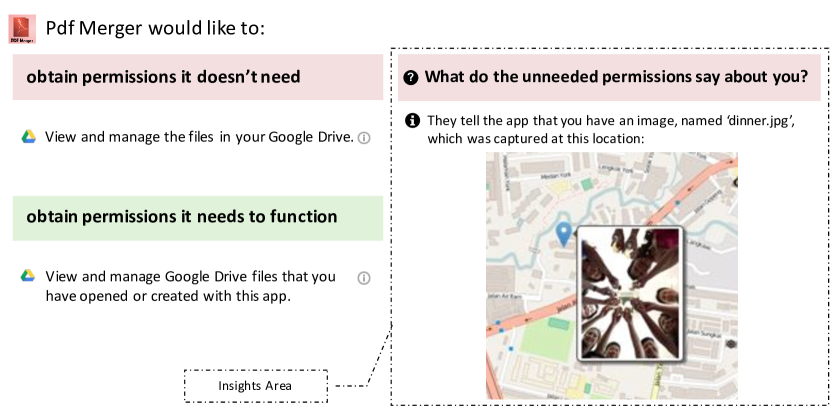This screenshot has height=408, width=830.
Task: Select the green 'permissions it needs to function' header
Action: click(197, 217)
